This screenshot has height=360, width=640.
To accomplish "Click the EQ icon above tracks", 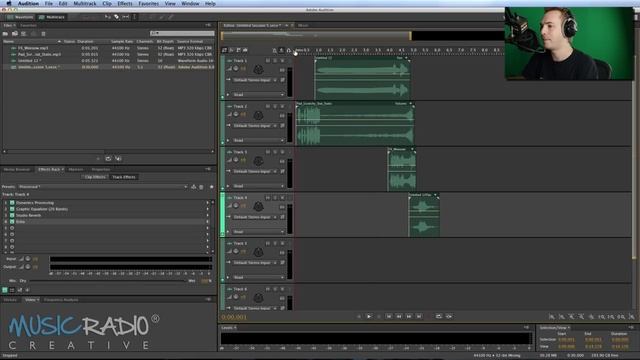I will point(245,50).
